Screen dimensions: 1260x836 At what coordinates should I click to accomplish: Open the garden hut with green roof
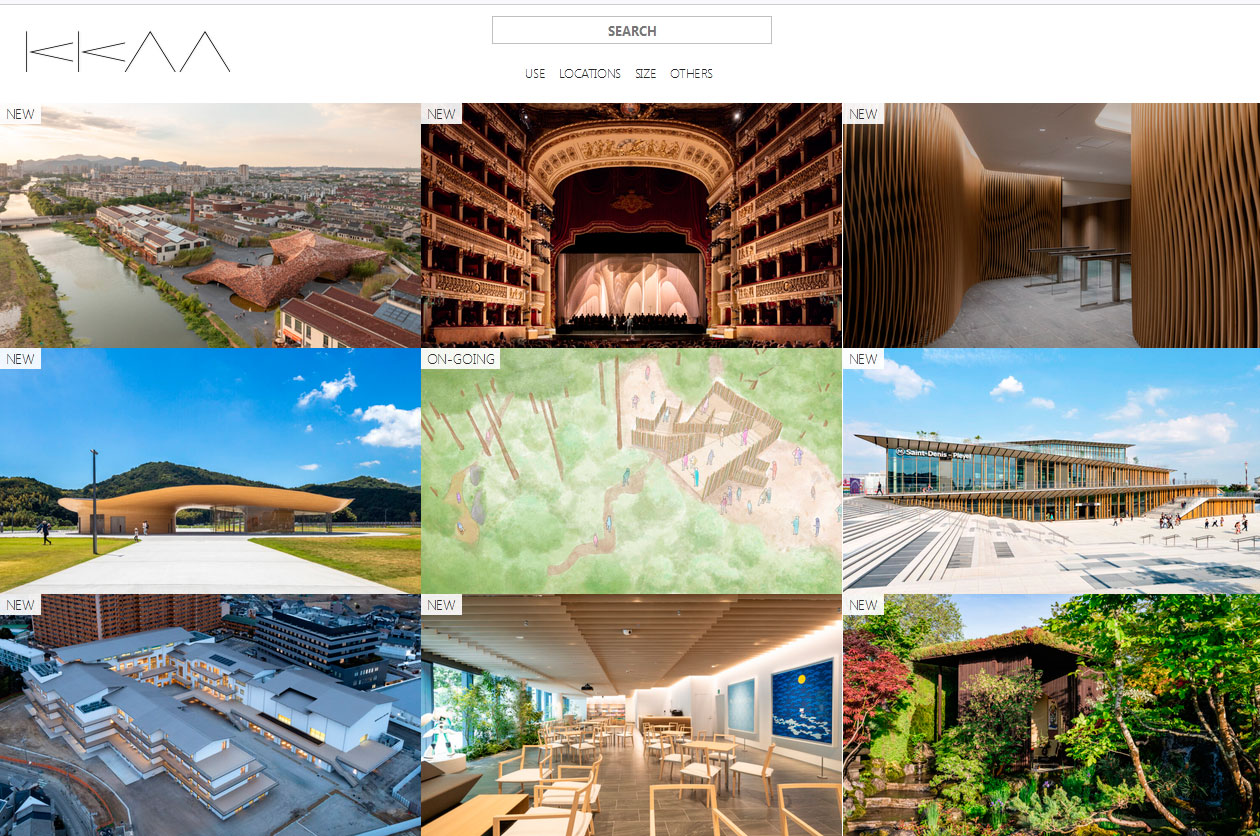click(x=1051, y=715)
